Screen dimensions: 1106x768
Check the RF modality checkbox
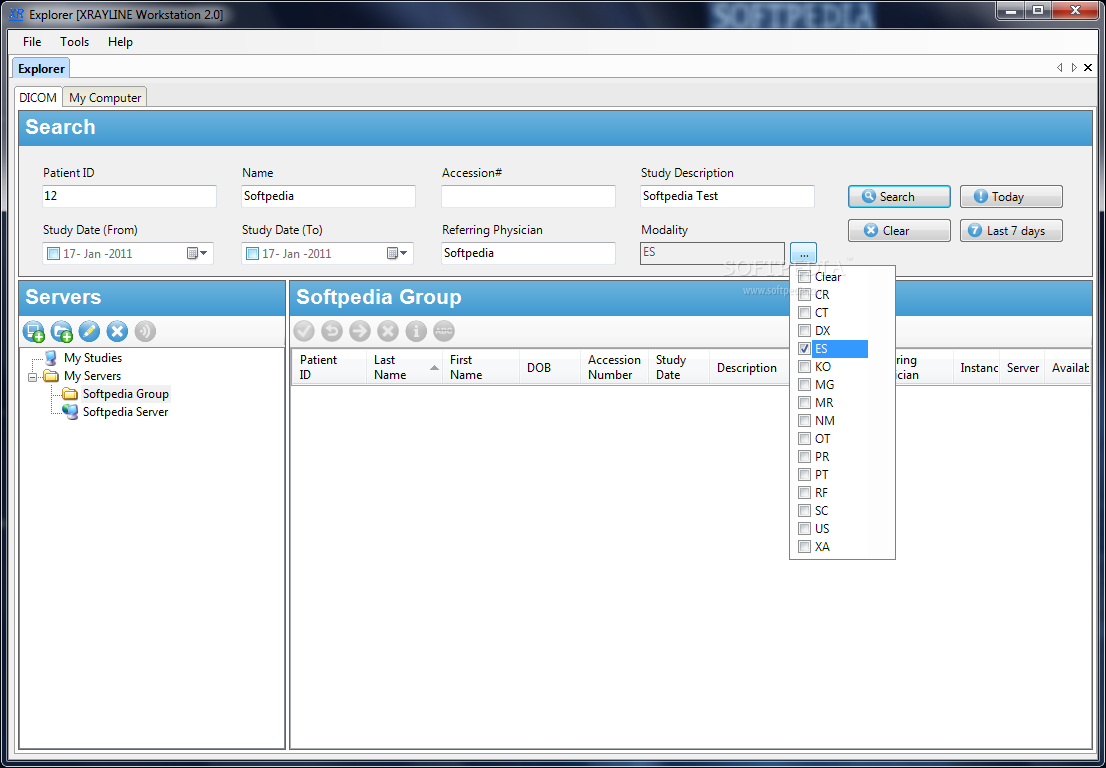[x=804, y=492]
